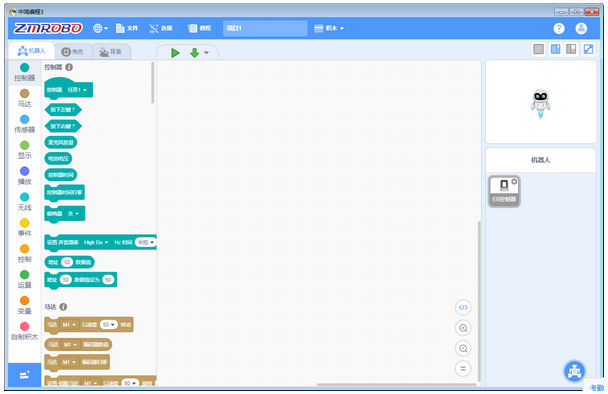The width and height of the screenshot is (608, 394).
Task: Open the download options dropdown arrow
Action: click(206, 53)
